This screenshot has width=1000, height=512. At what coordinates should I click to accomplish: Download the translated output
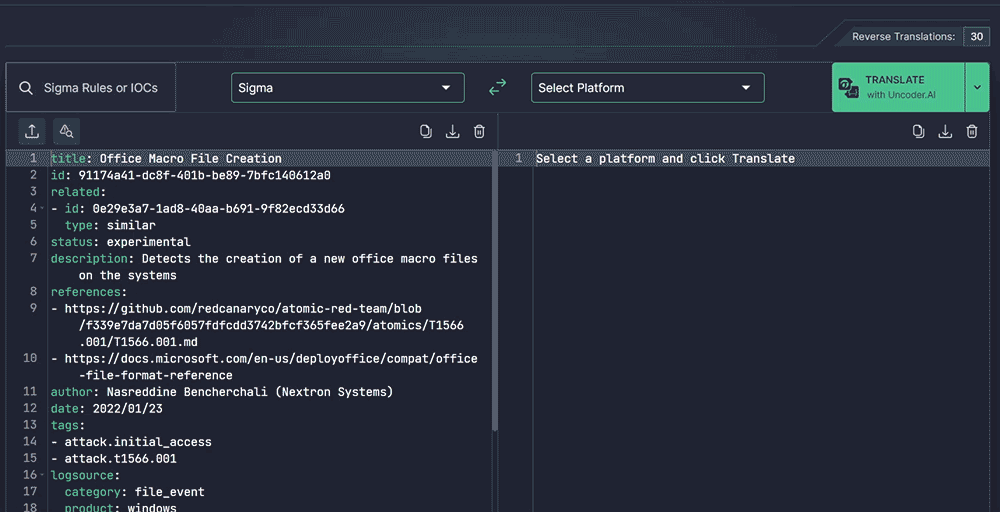click(x=945, y=131)
